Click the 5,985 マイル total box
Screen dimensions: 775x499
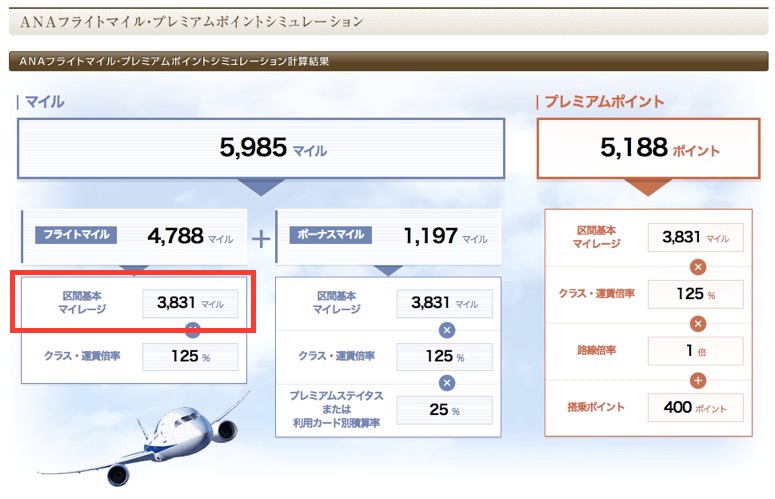259,148
